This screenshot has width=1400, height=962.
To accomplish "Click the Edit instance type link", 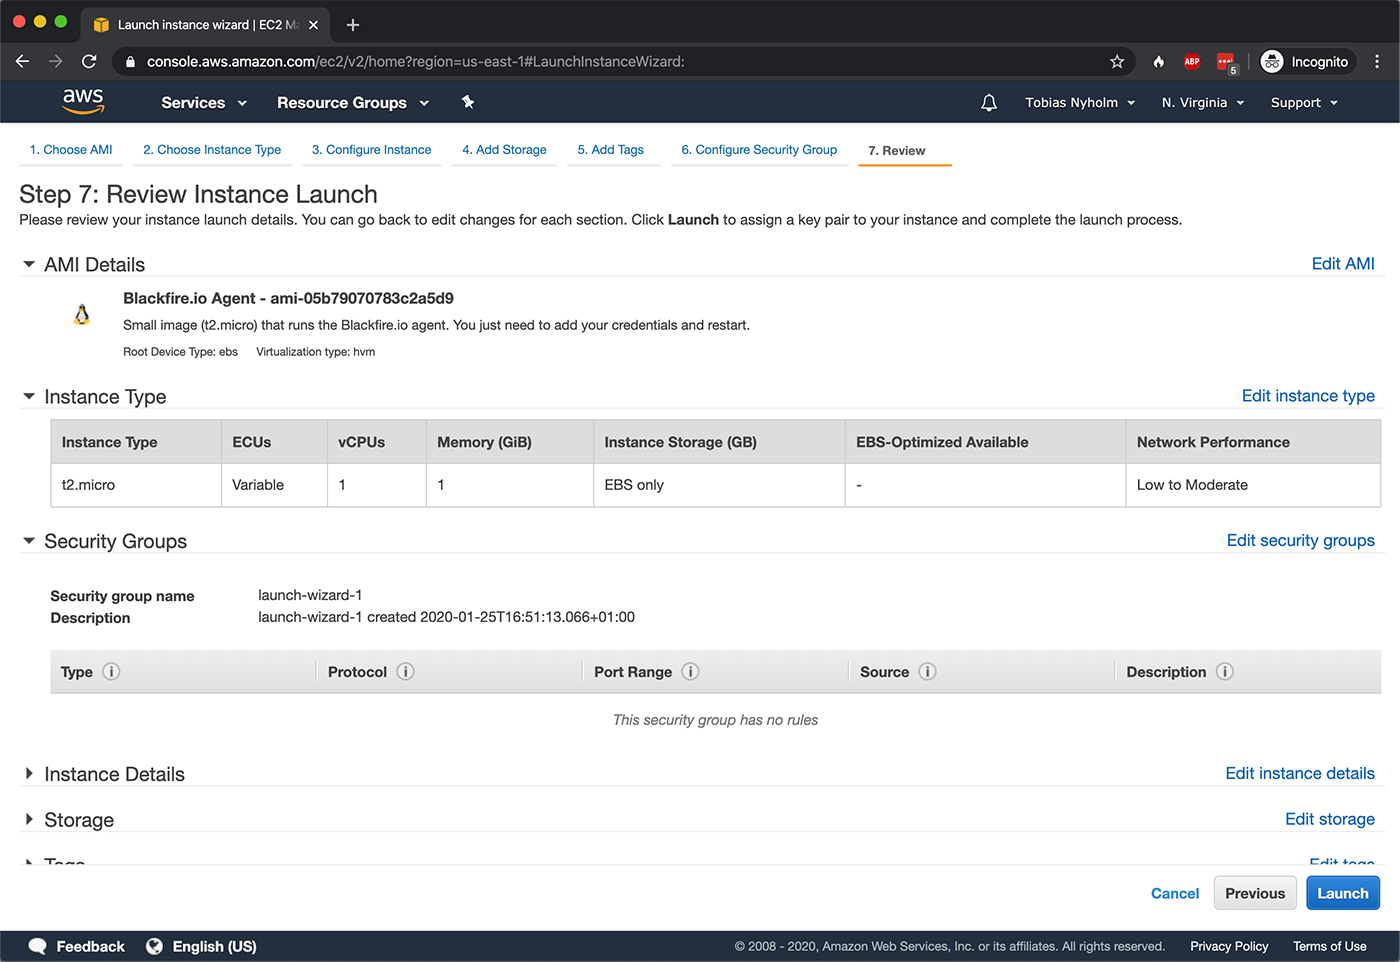I will pos(1308,396).
